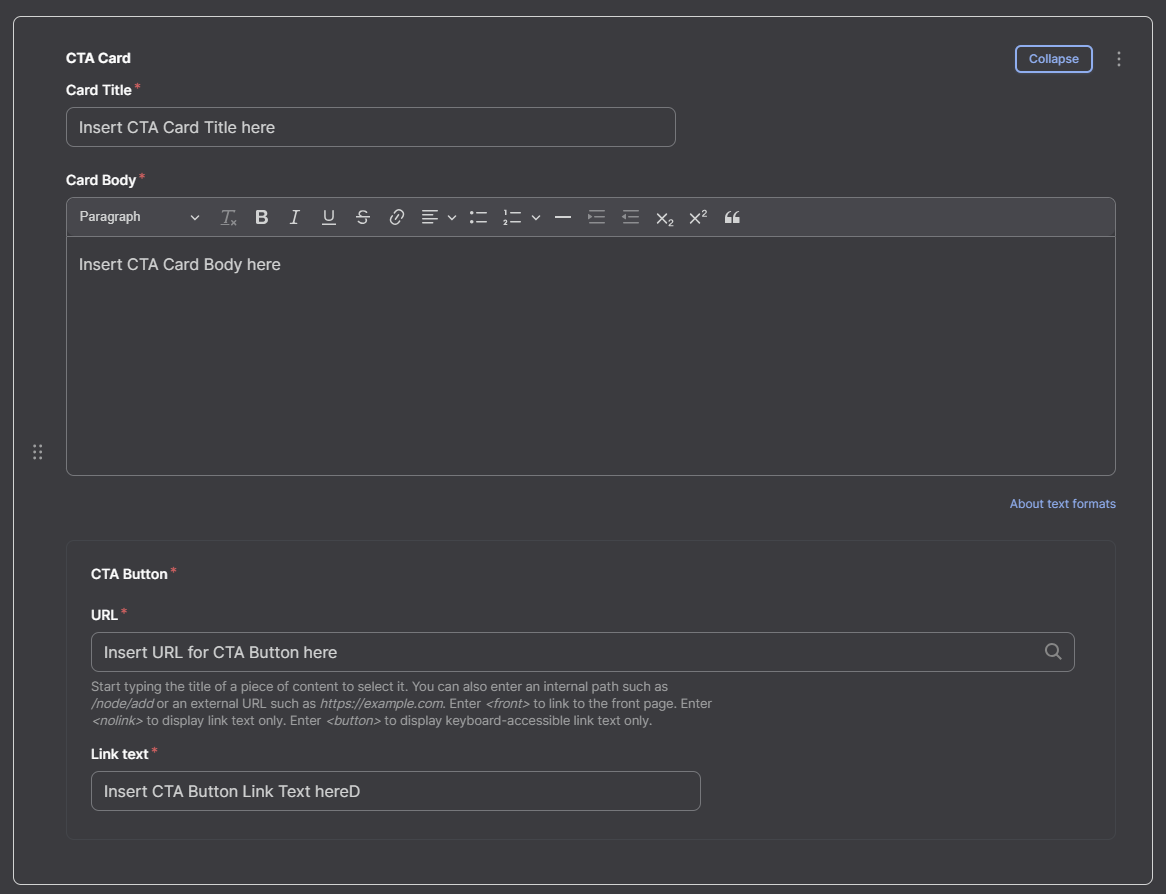The width and height of the screenshot is (1166, 894).
Task: Open the numbered list style dropdown arrow
Action: pyautogui.click(x=535, y=218)
